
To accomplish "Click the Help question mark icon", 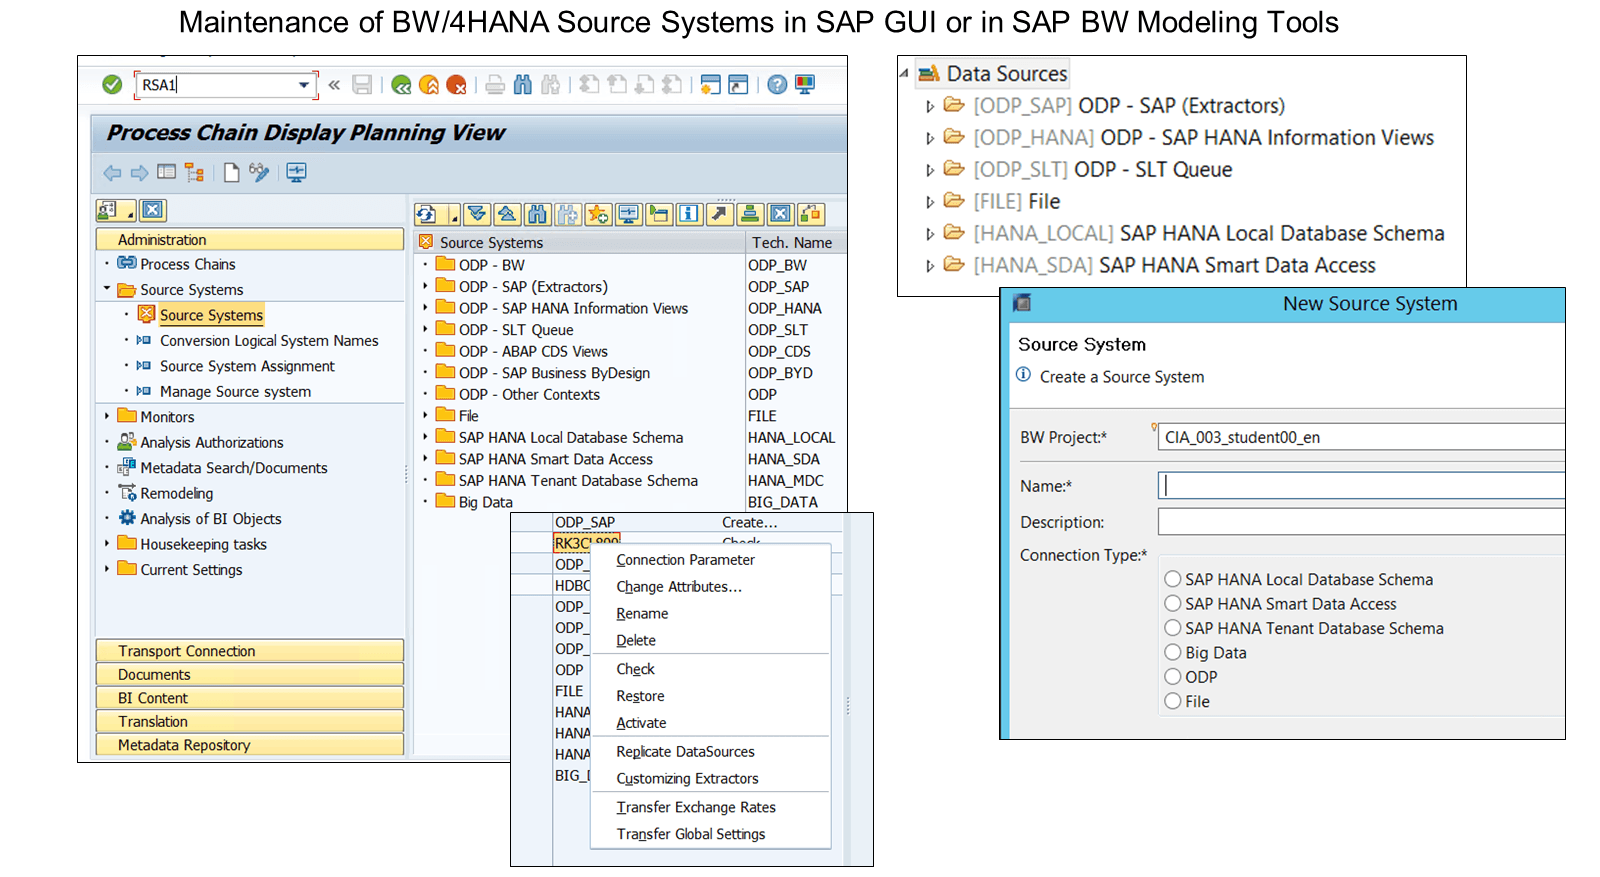I will click(777, 85).
